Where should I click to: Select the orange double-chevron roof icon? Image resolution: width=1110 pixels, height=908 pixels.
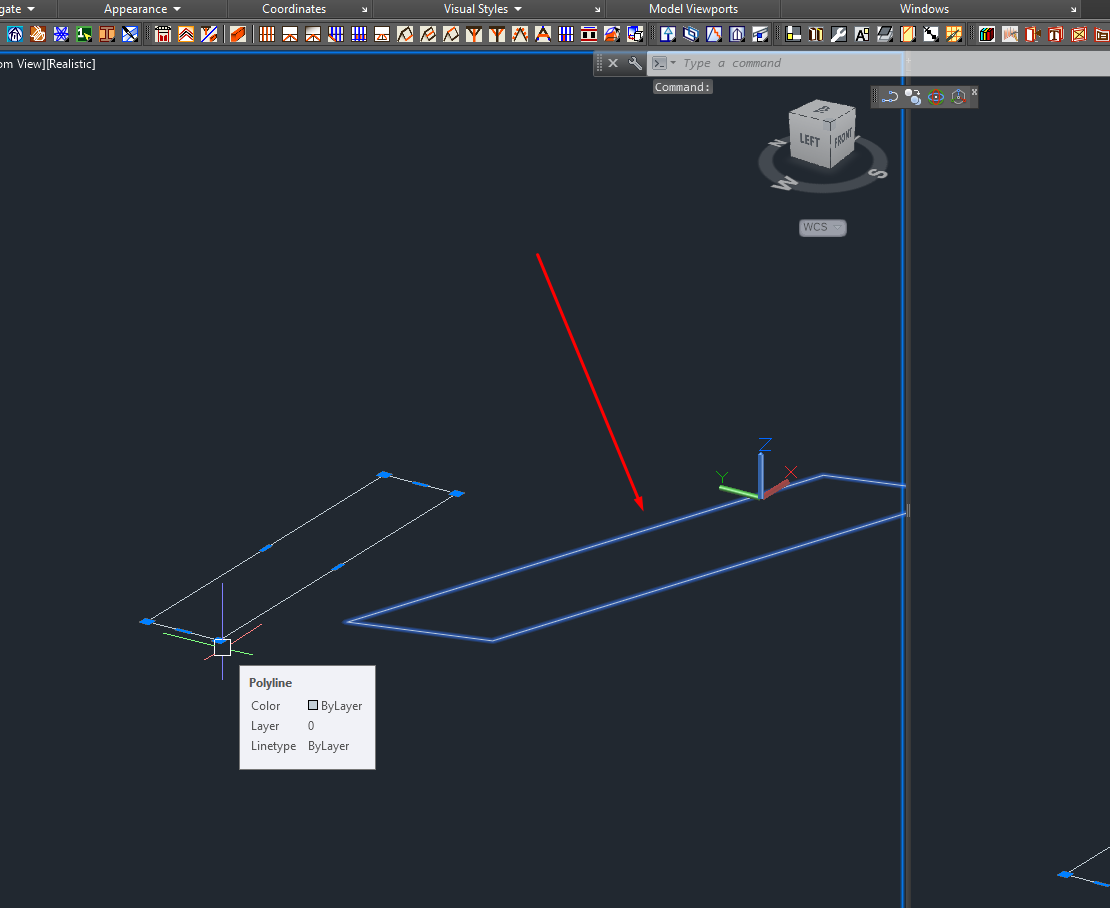[x=185, y=34]
